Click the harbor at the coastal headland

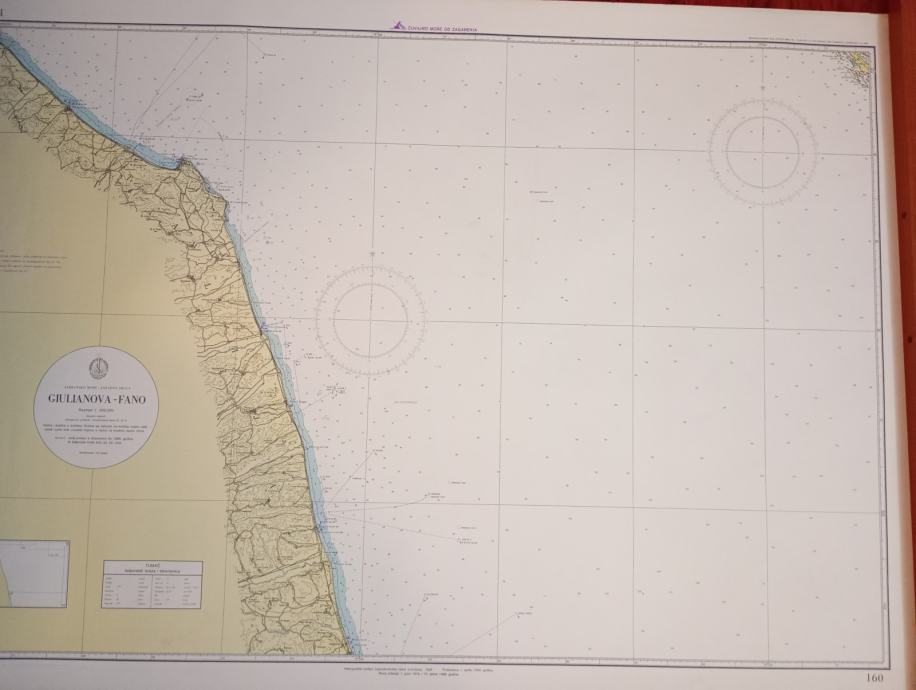pyautogui.click(x=184, y=160)
